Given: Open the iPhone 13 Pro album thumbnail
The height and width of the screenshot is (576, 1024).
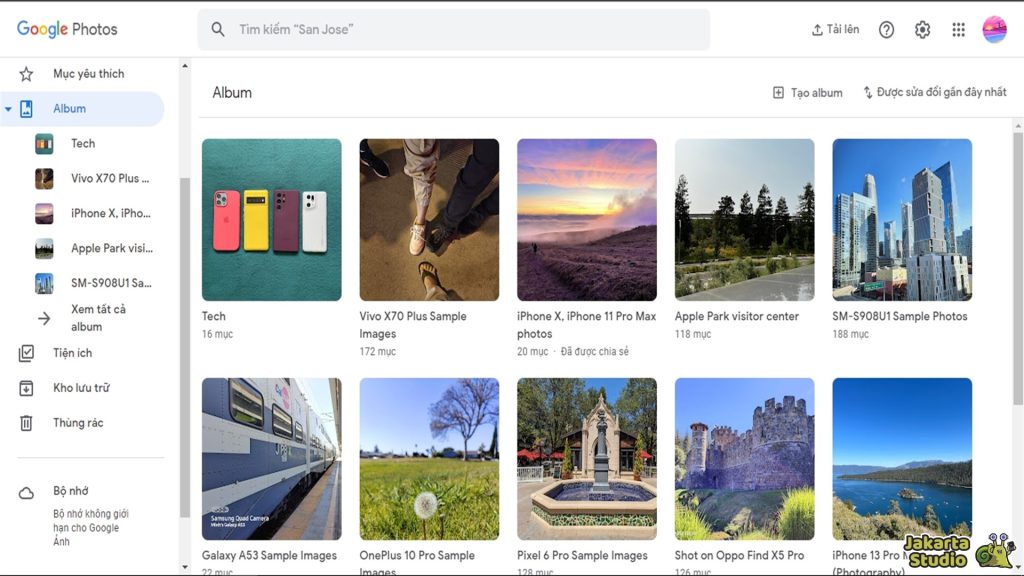Looking at the screenshot, I should click(x=902, y=459).
